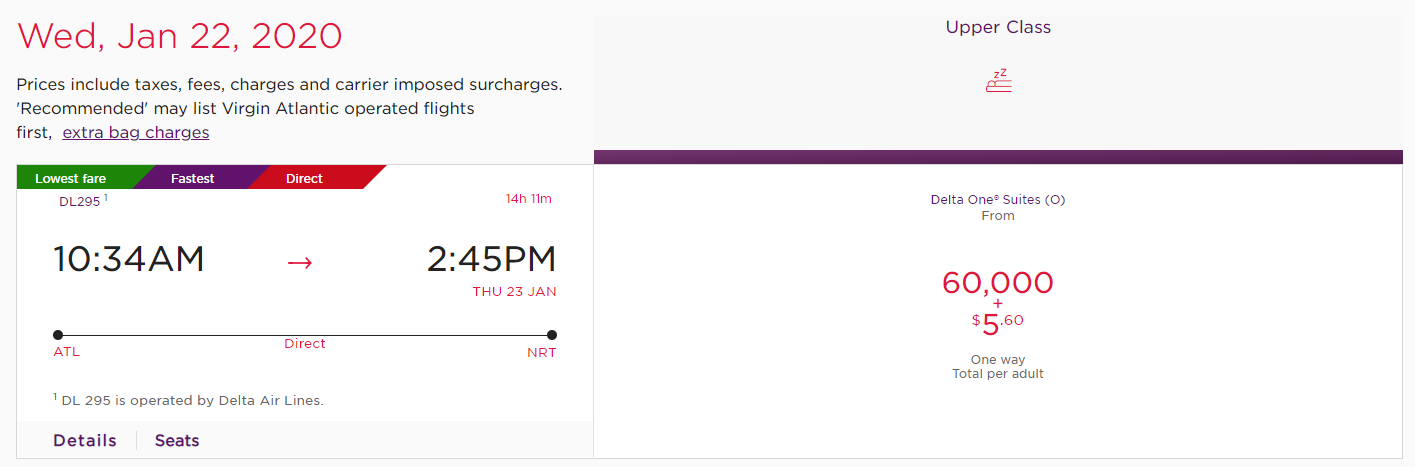Open the Details tab for flight DL295

85,441
